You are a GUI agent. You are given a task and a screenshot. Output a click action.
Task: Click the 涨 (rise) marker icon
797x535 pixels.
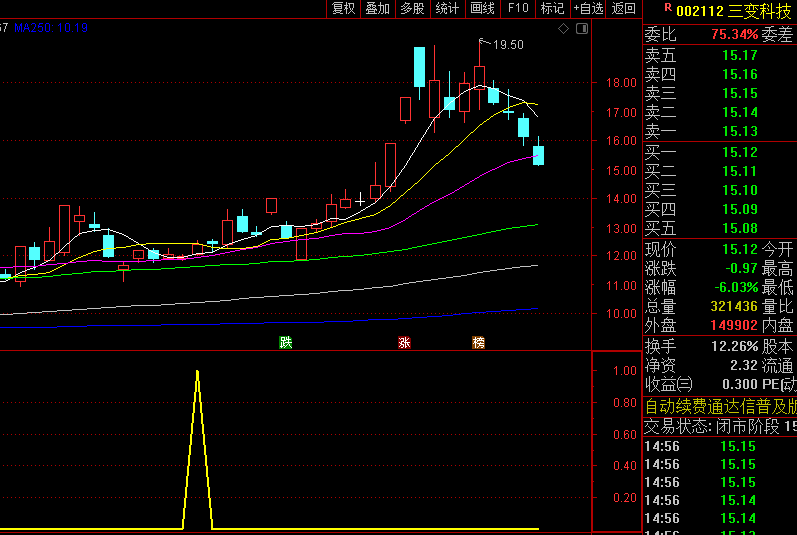pyautogui.click(x=405, y=343)
